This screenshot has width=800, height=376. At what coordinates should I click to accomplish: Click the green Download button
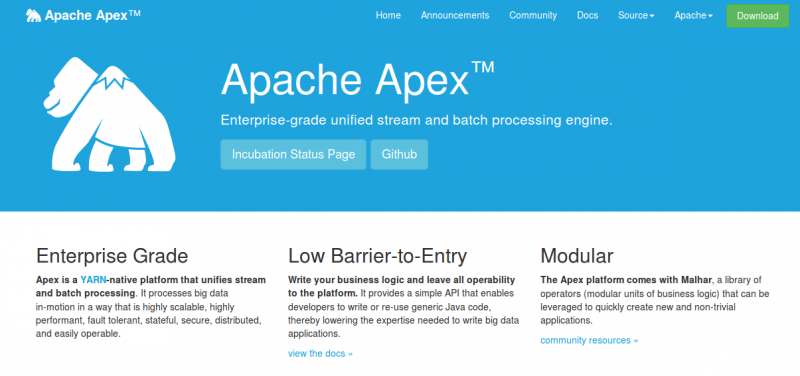[x=758, y=16]
